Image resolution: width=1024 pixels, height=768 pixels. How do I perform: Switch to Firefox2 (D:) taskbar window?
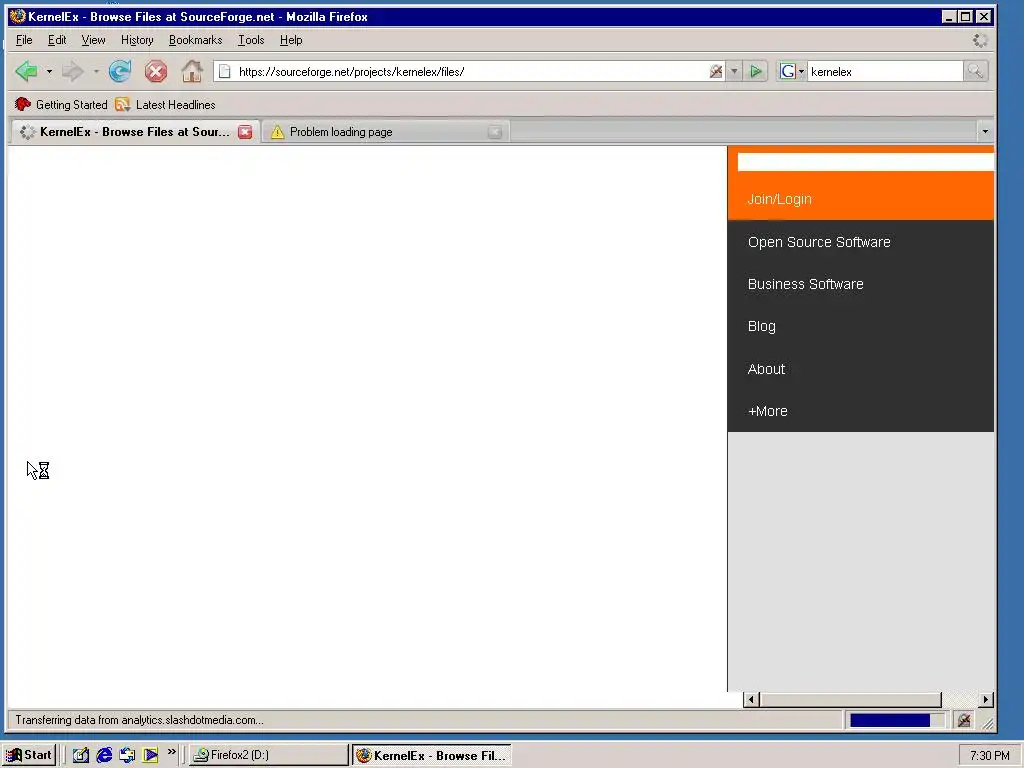coord(268,755)
